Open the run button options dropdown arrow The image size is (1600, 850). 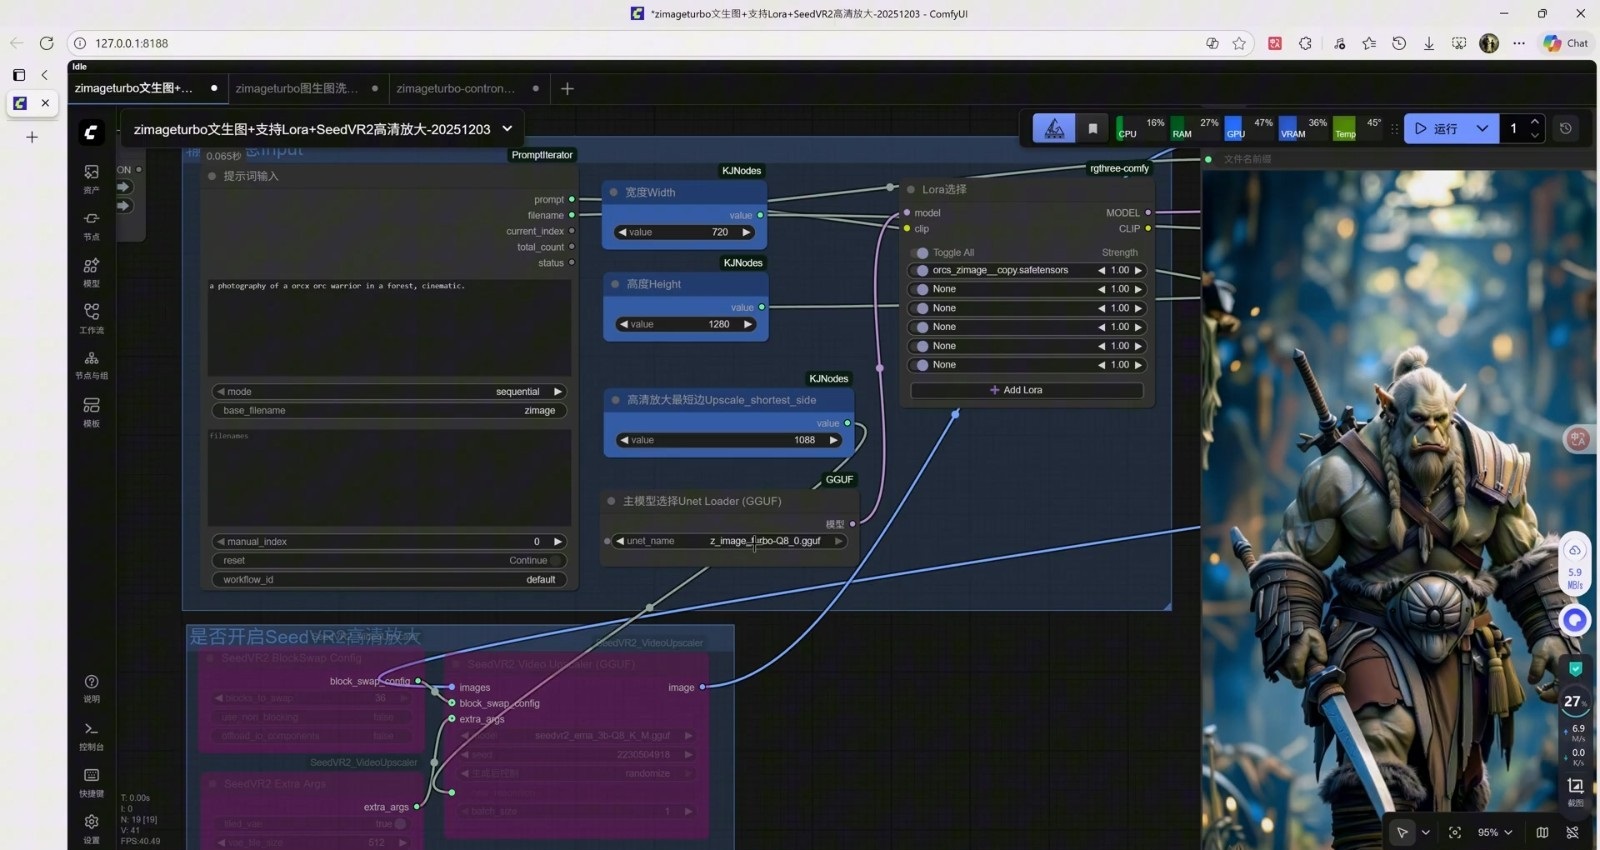point(1482,128)
